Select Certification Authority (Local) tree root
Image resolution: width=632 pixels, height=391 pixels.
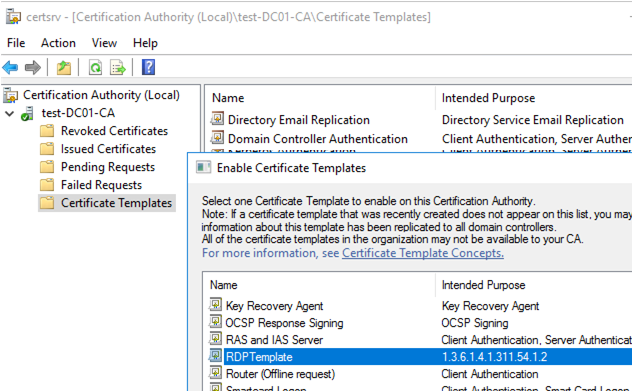tap(101, 95)
